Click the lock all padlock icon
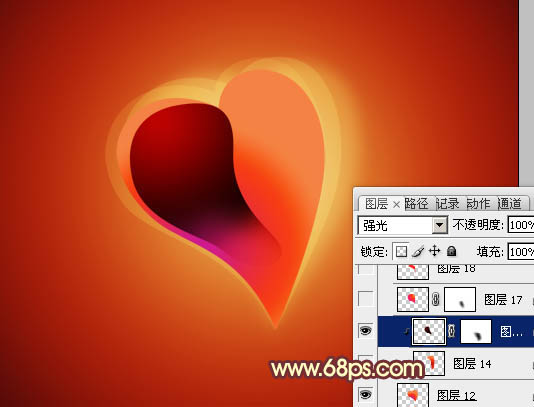The width and height of the screenshot is (534, 407). tap(451, 251)
